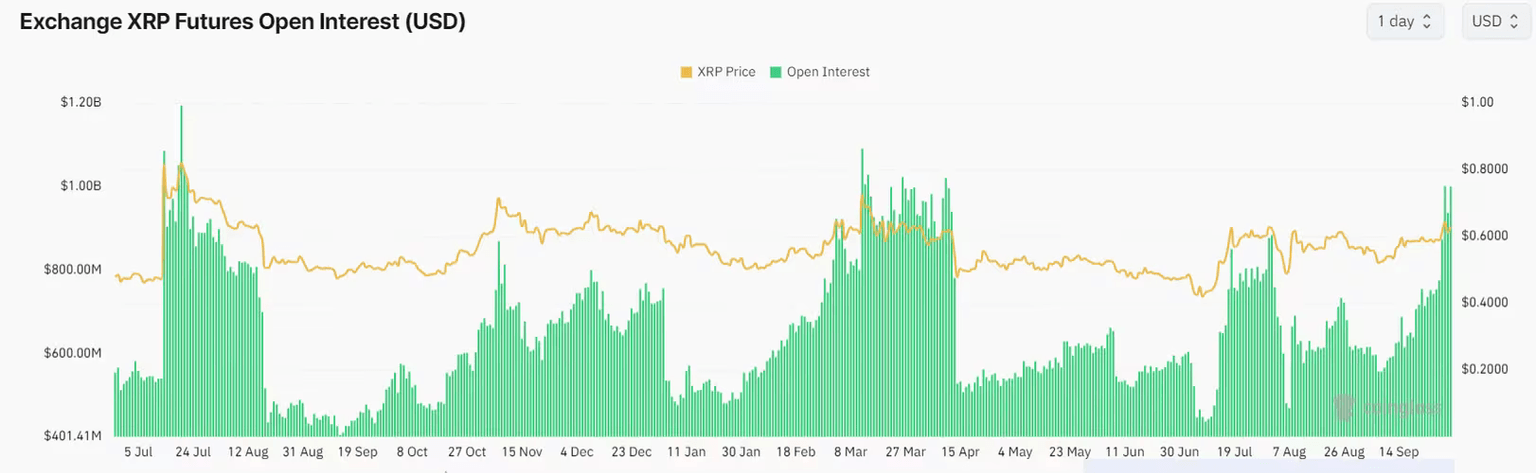Click the green Open Interest legend swatch
Viewport: 1536px width, 473px height.
[776, 72]
